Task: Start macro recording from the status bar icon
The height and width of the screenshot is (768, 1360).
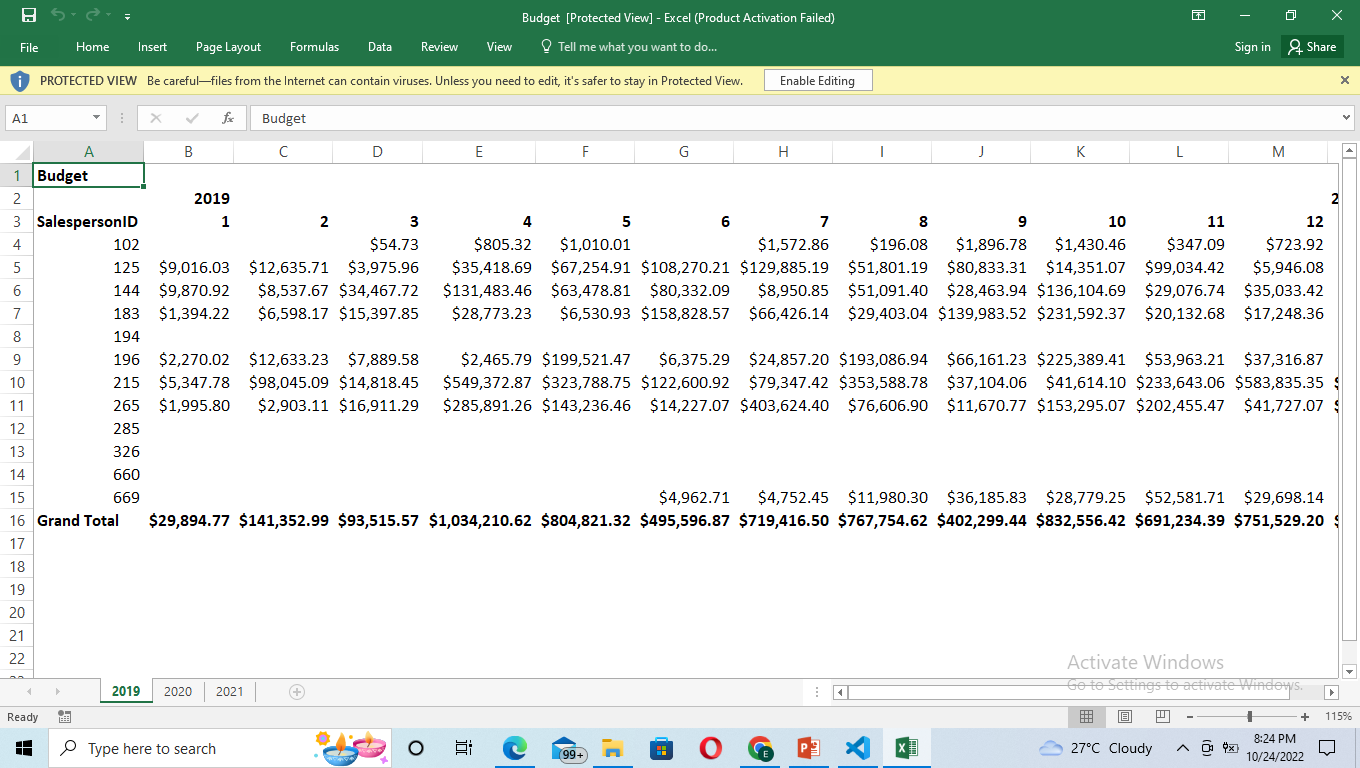Action: coord(64,717)
